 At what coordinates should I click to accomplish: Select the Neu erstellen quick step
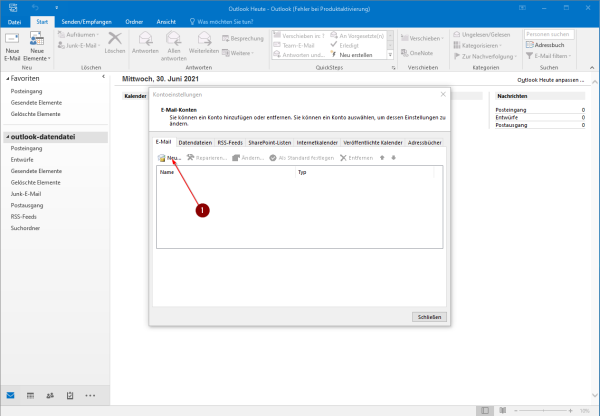coord(351,55)
